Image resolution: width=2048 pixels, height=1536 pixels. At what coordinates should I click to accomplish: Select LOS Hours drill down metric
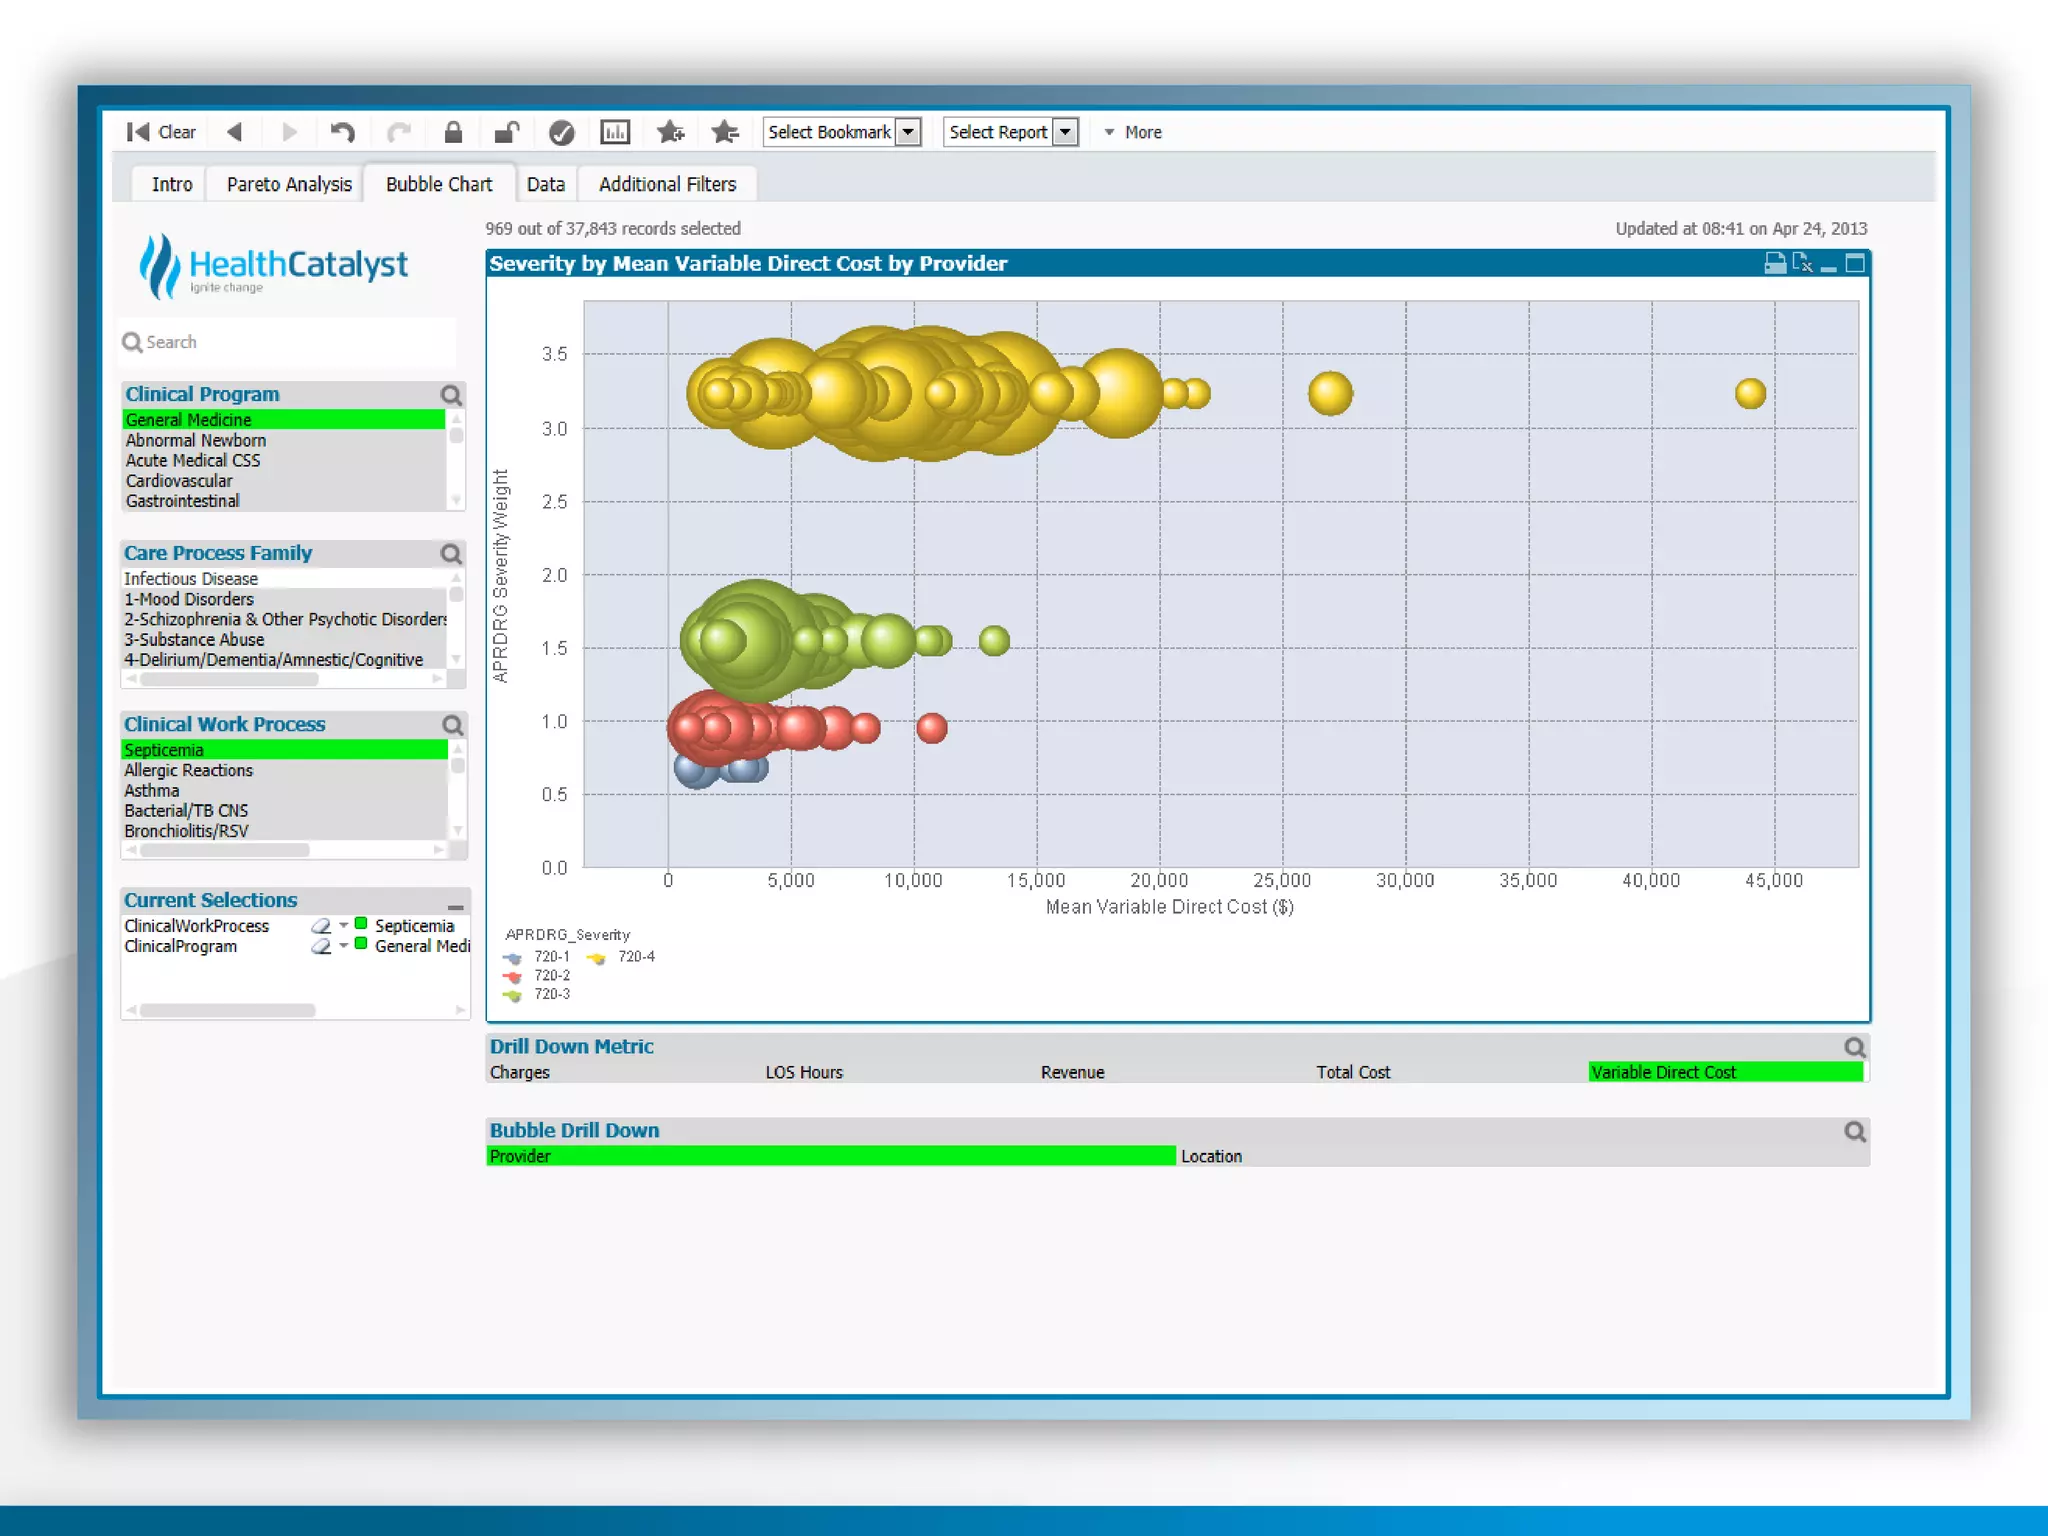pyautogui.click(x=804, y=1072)
